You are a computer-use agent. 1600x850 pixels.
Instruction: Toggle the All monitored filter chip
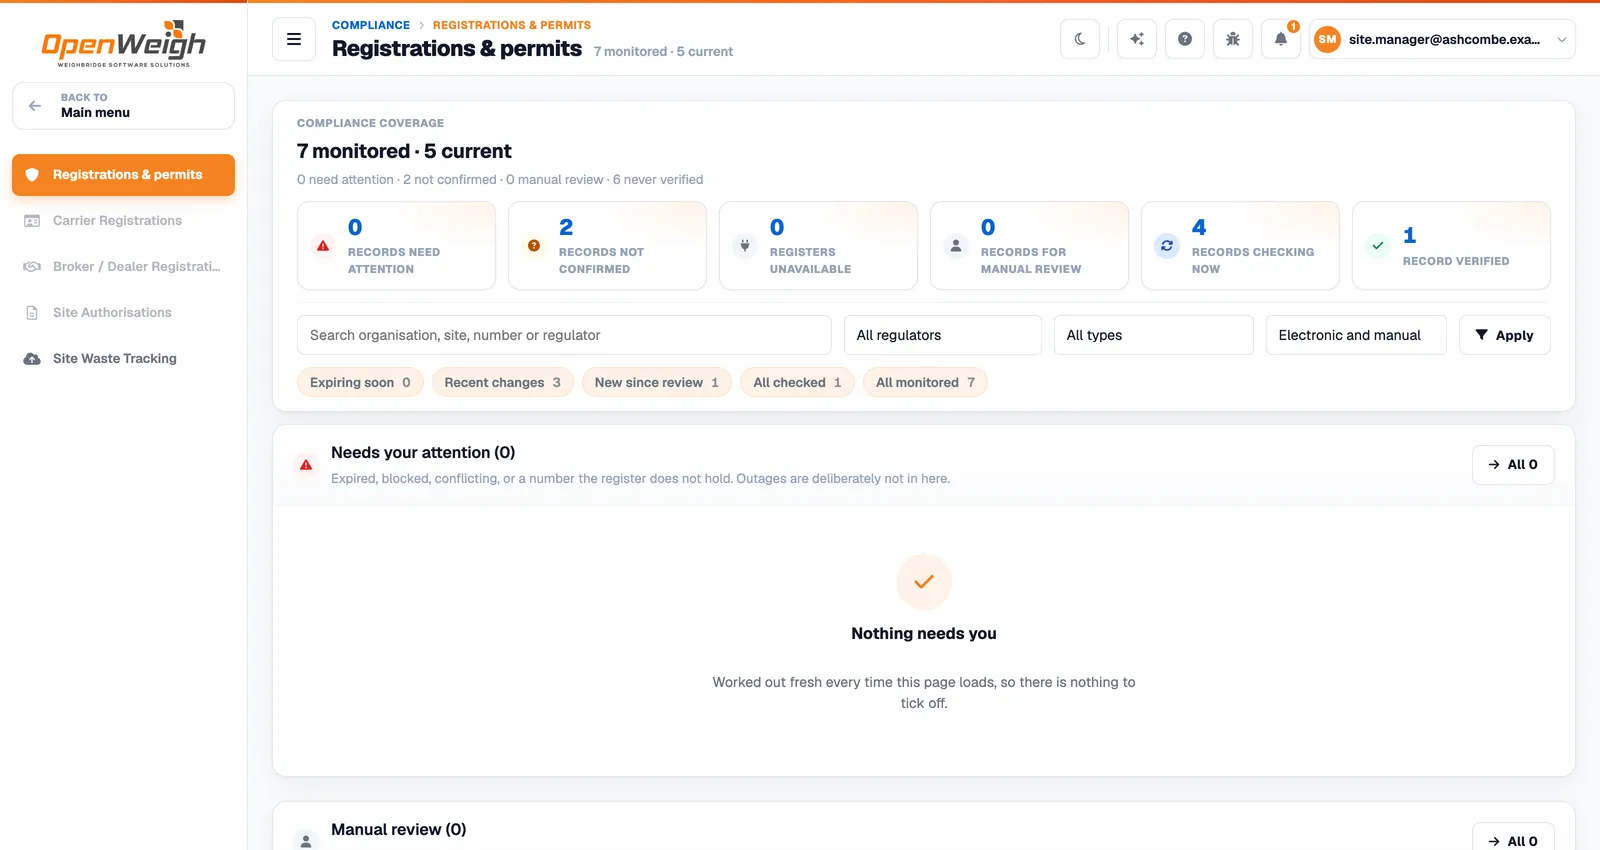pyautogui.click(x=925, y=383)
